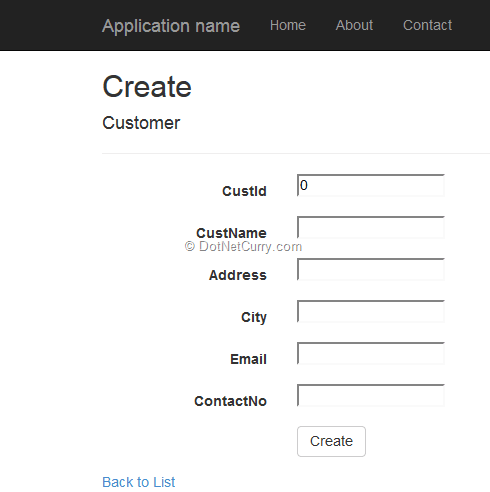Place cursor in the City field
This screenshot has height=492, width=490.
371,311
